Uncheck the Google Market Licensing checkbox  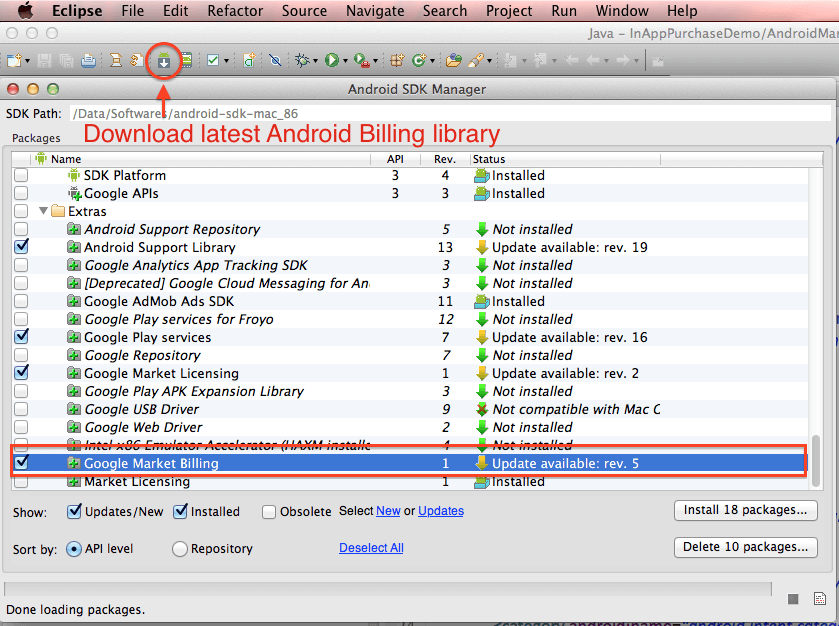click(x=21, y=372)
